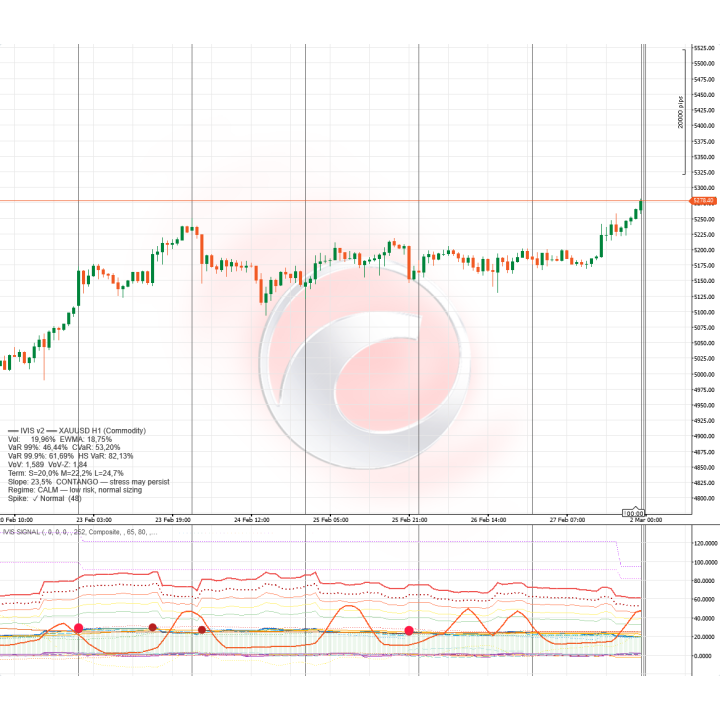720x720 pixels.
Task: Click the 5100.00 price axis label
Action: (704, 312)
